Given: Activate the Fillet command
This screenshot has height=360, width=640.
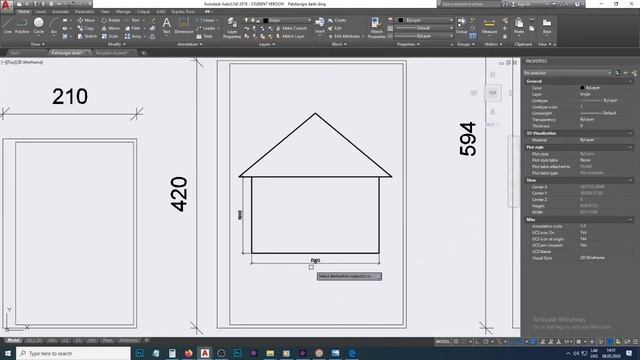Looking at the screenshot, I should coord(133,28).
